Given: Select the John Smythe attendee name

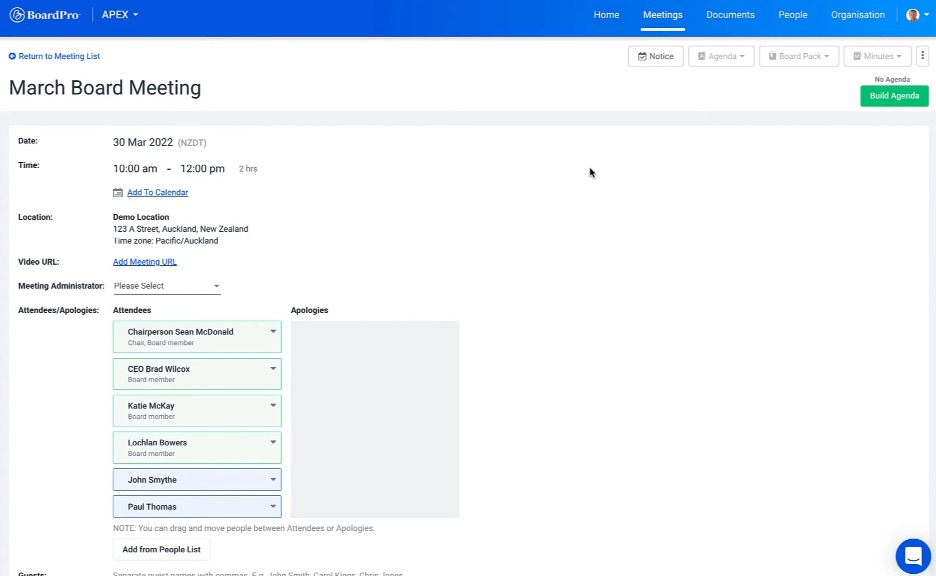Looking at the screenshot, I should pyautogui.click(x=152, y=480).
